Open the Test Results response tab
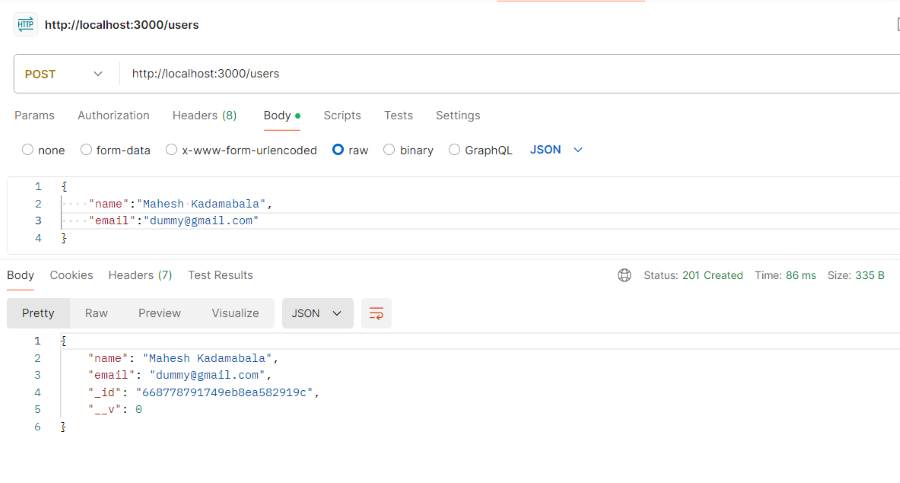The image size is (900, 483). tap(220, 275)
